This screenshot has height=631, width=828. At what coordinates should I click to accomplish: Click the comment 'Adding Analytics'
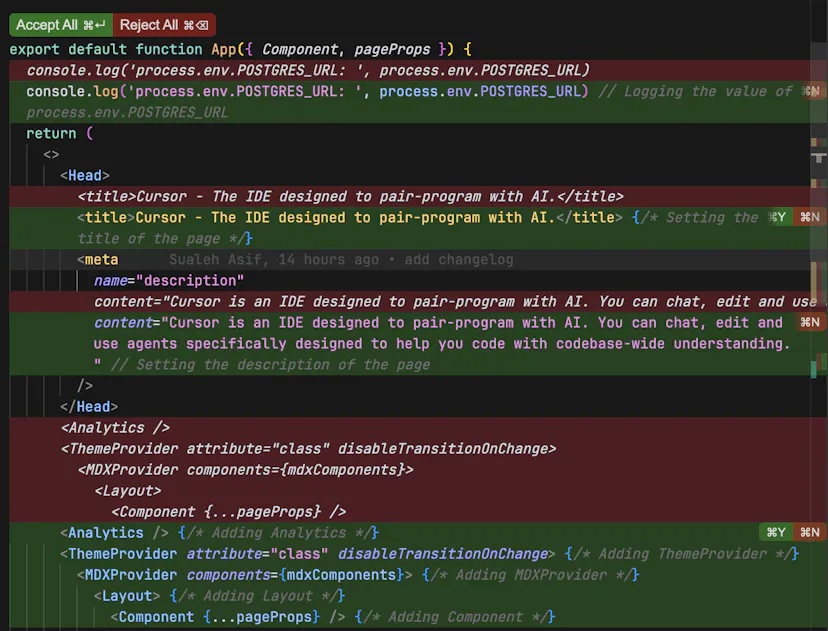[279, 532]
